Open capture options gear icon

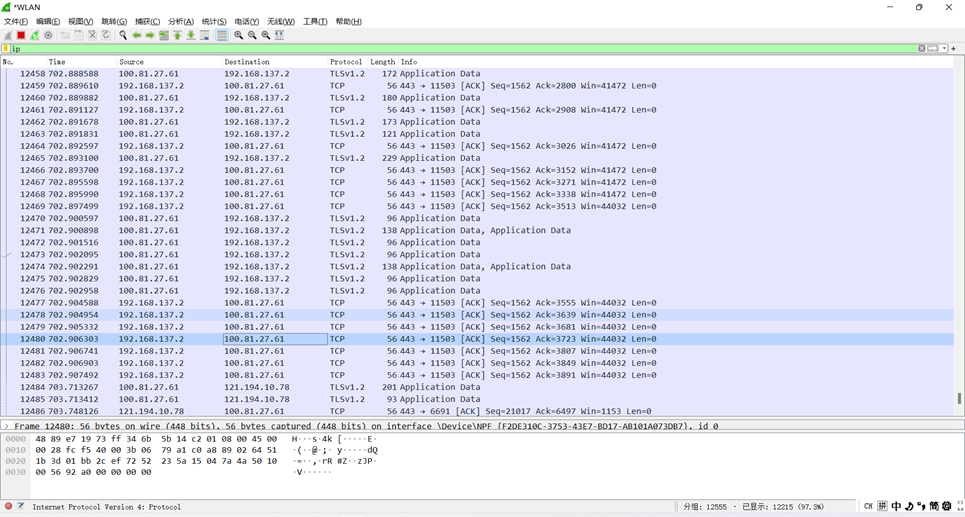(48, 35)
